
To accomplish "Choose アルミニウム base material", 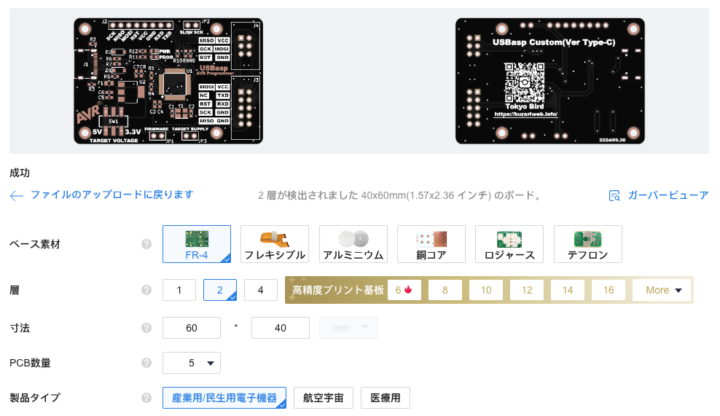I will coord(353,244).
